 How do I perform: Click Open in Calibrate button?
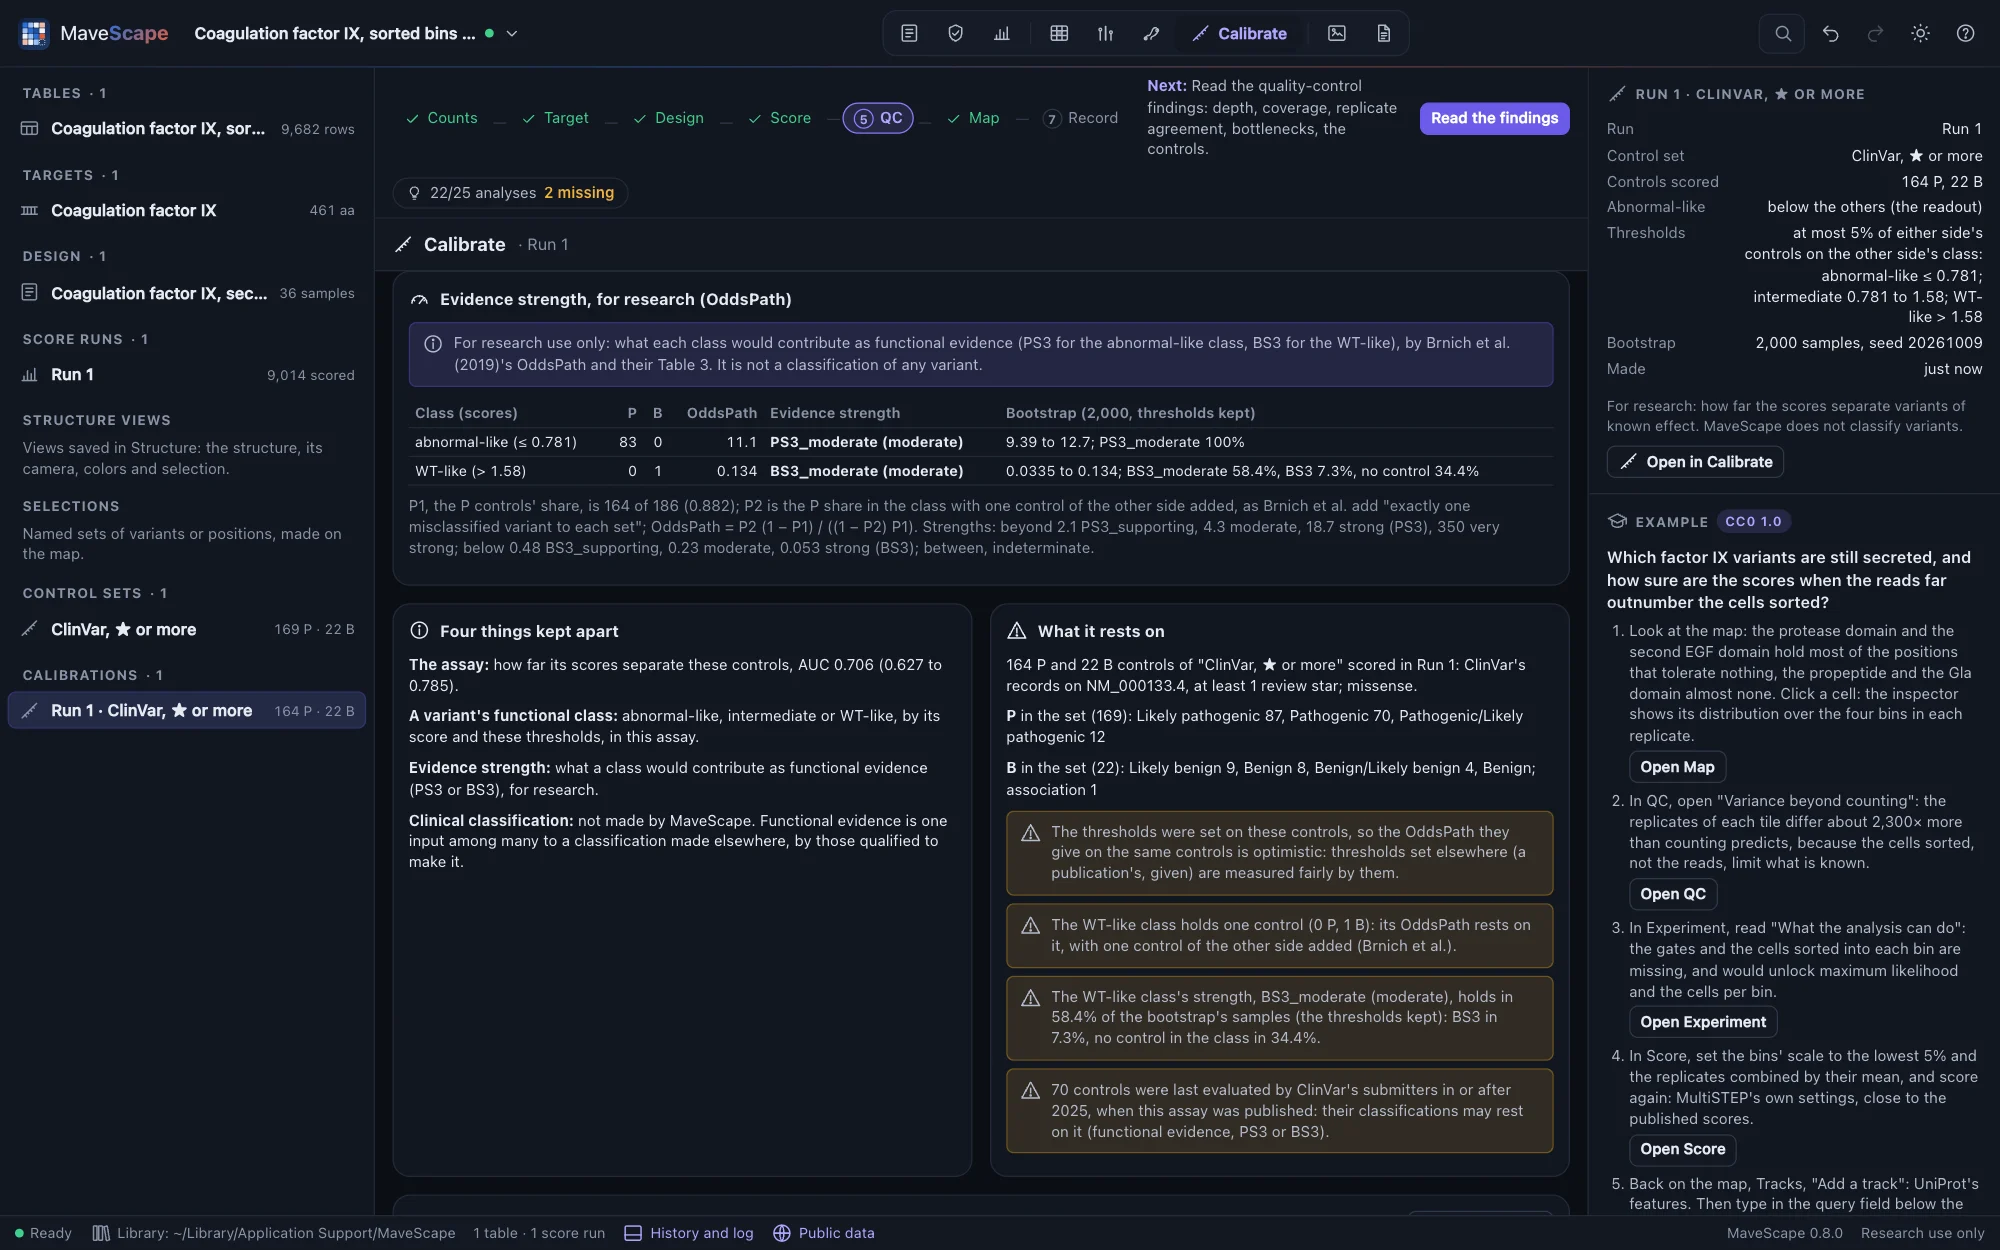1695,462
